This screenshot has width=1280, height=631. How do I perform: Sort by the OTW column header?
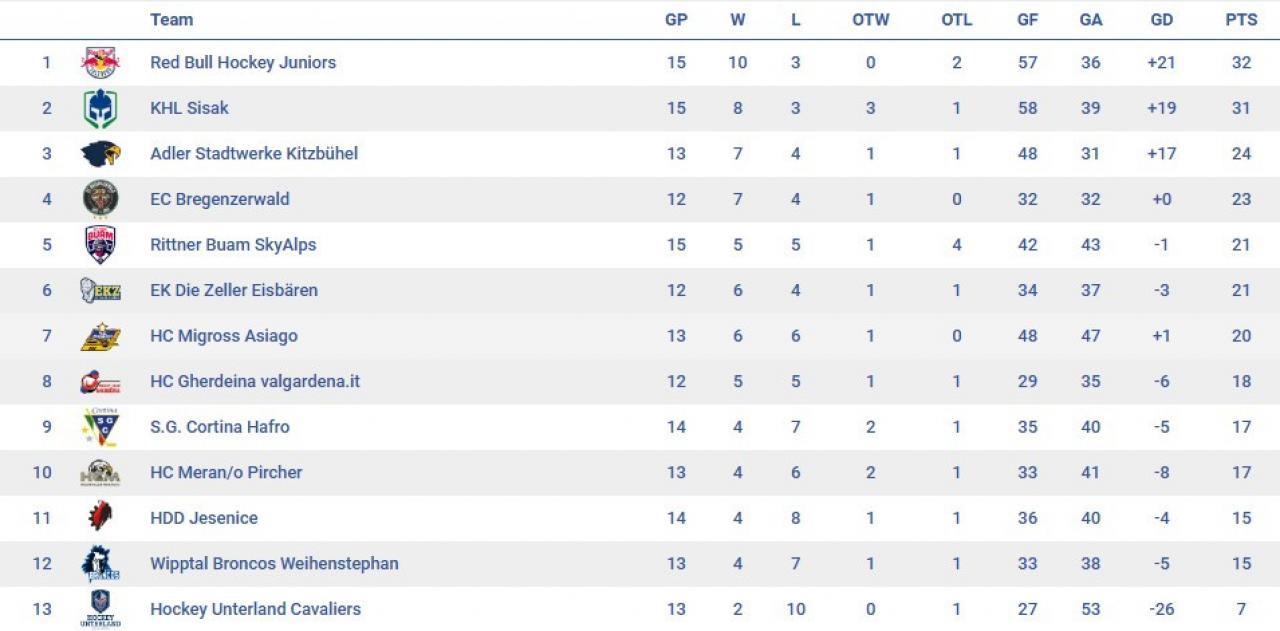pos(870,20)
